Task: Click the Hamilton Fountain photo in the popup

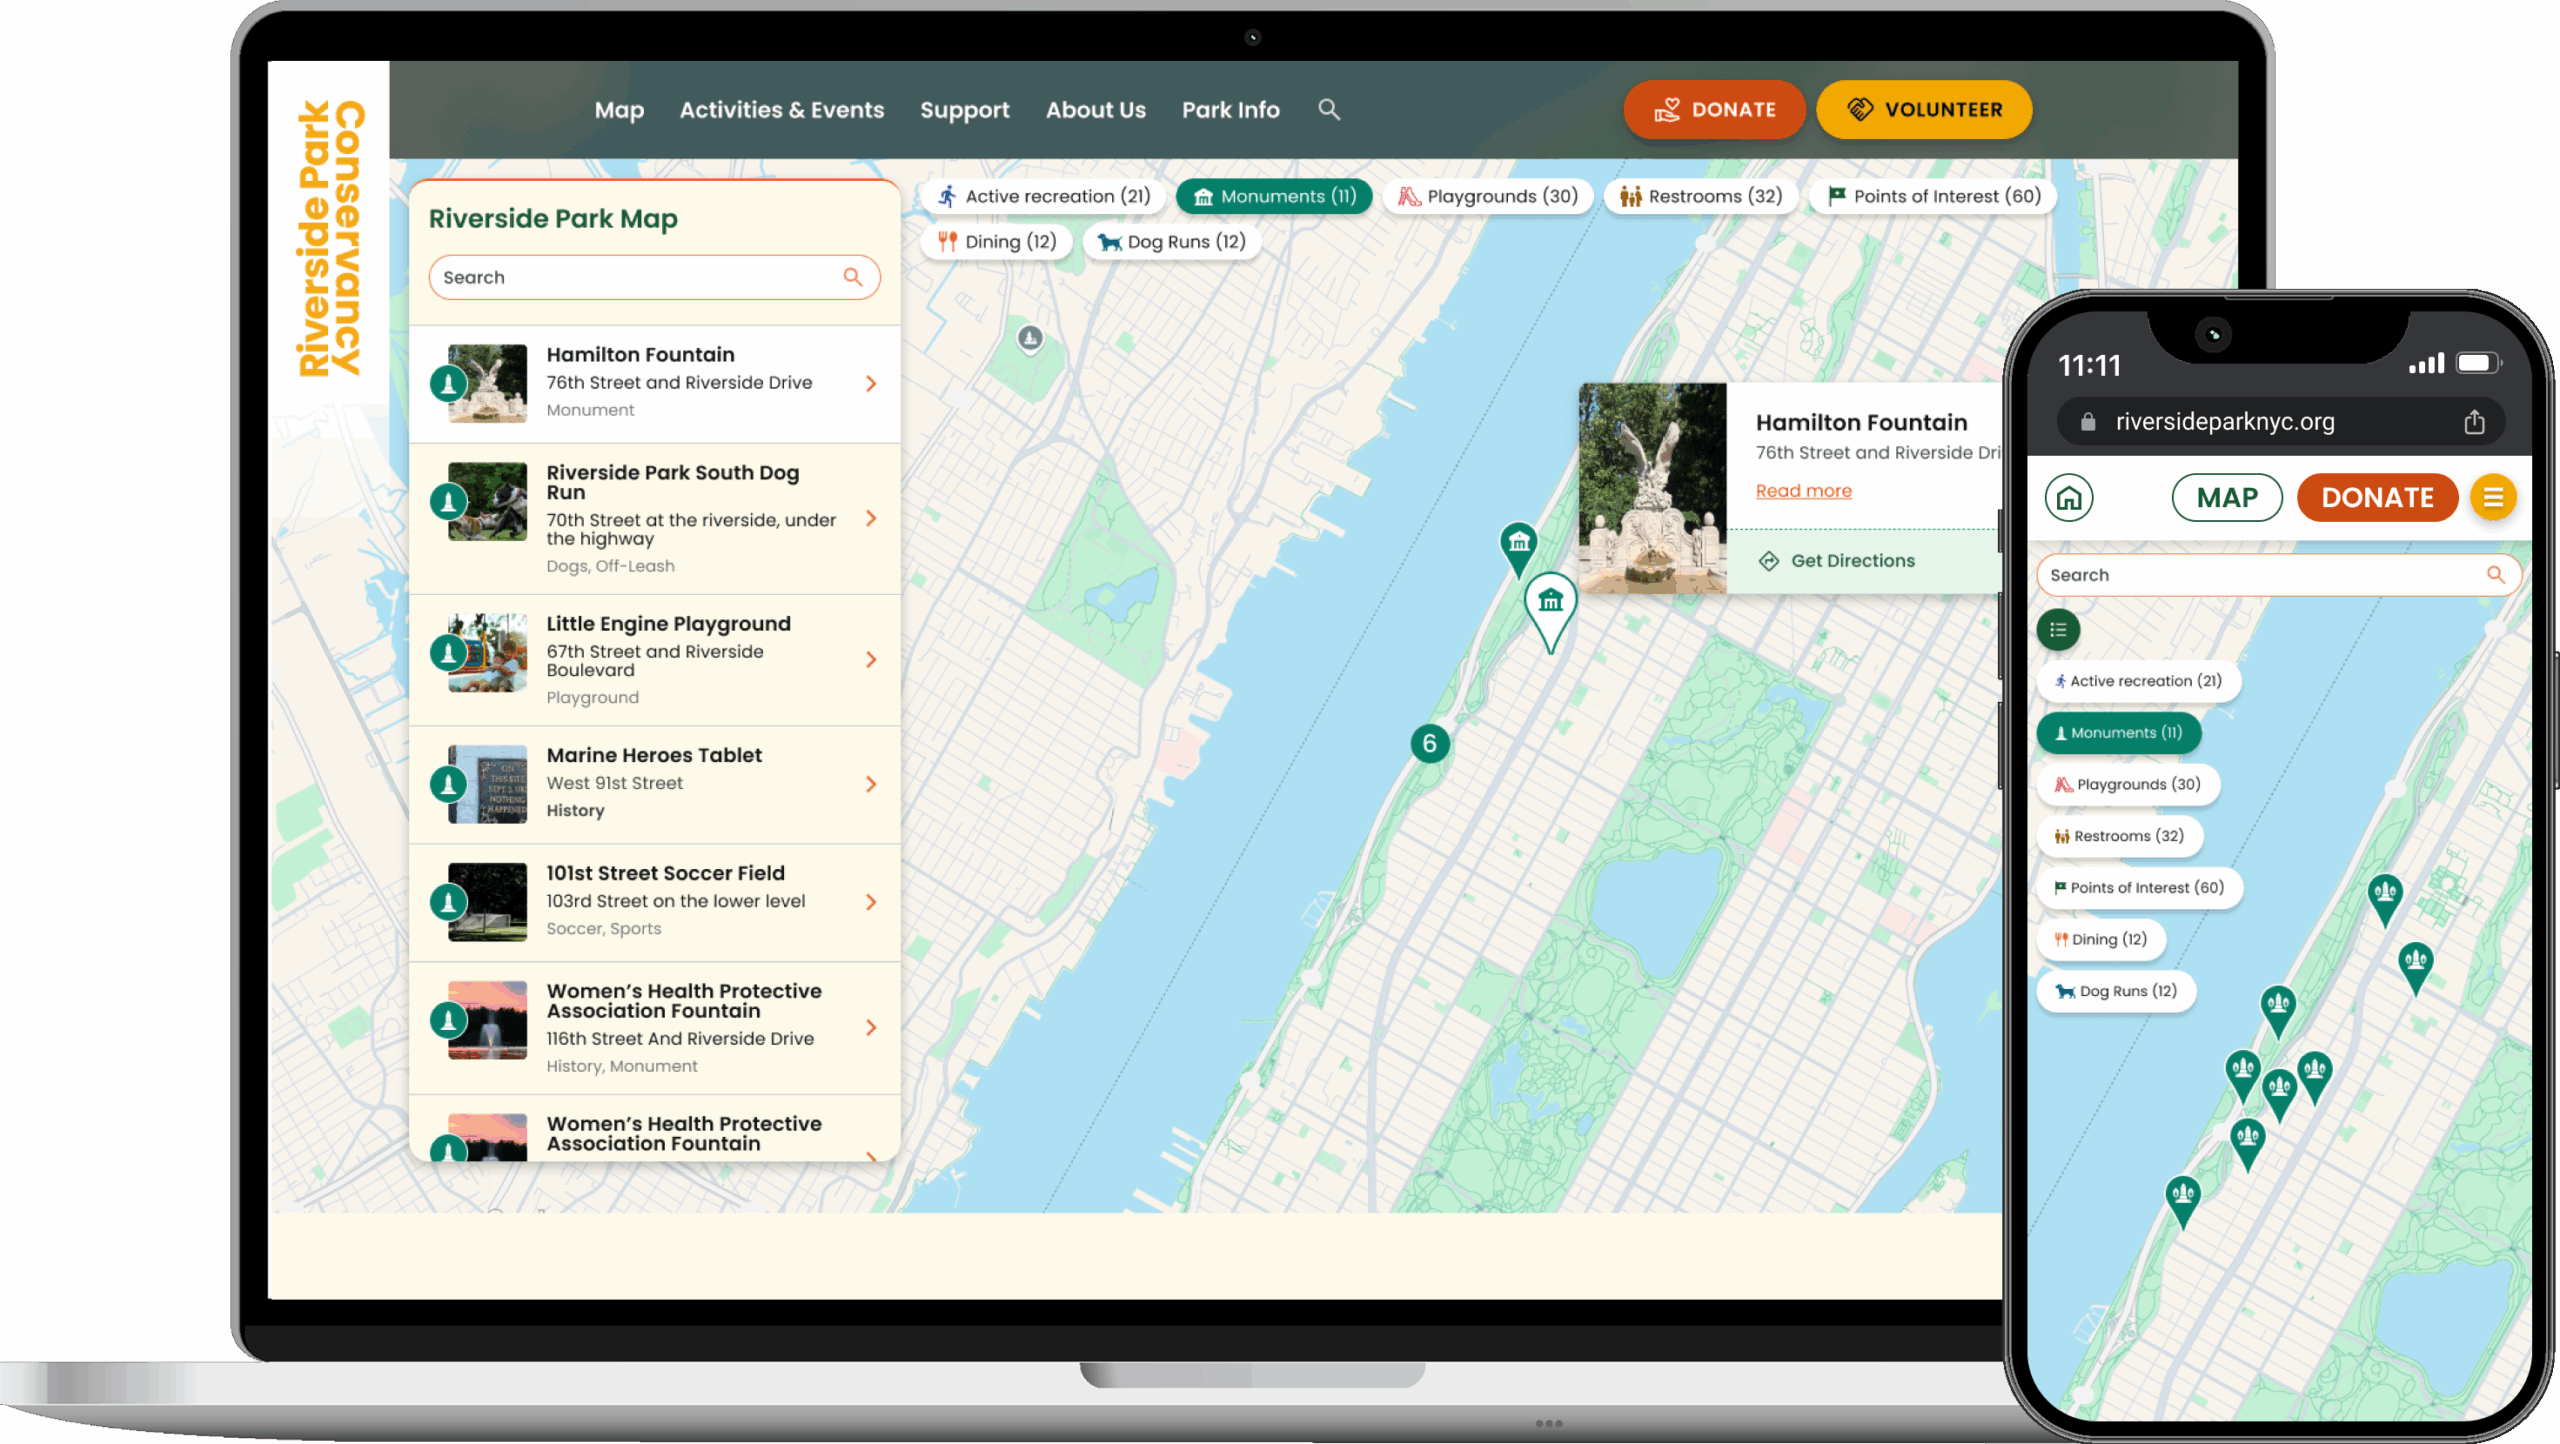Action: tap(1652, 488)
